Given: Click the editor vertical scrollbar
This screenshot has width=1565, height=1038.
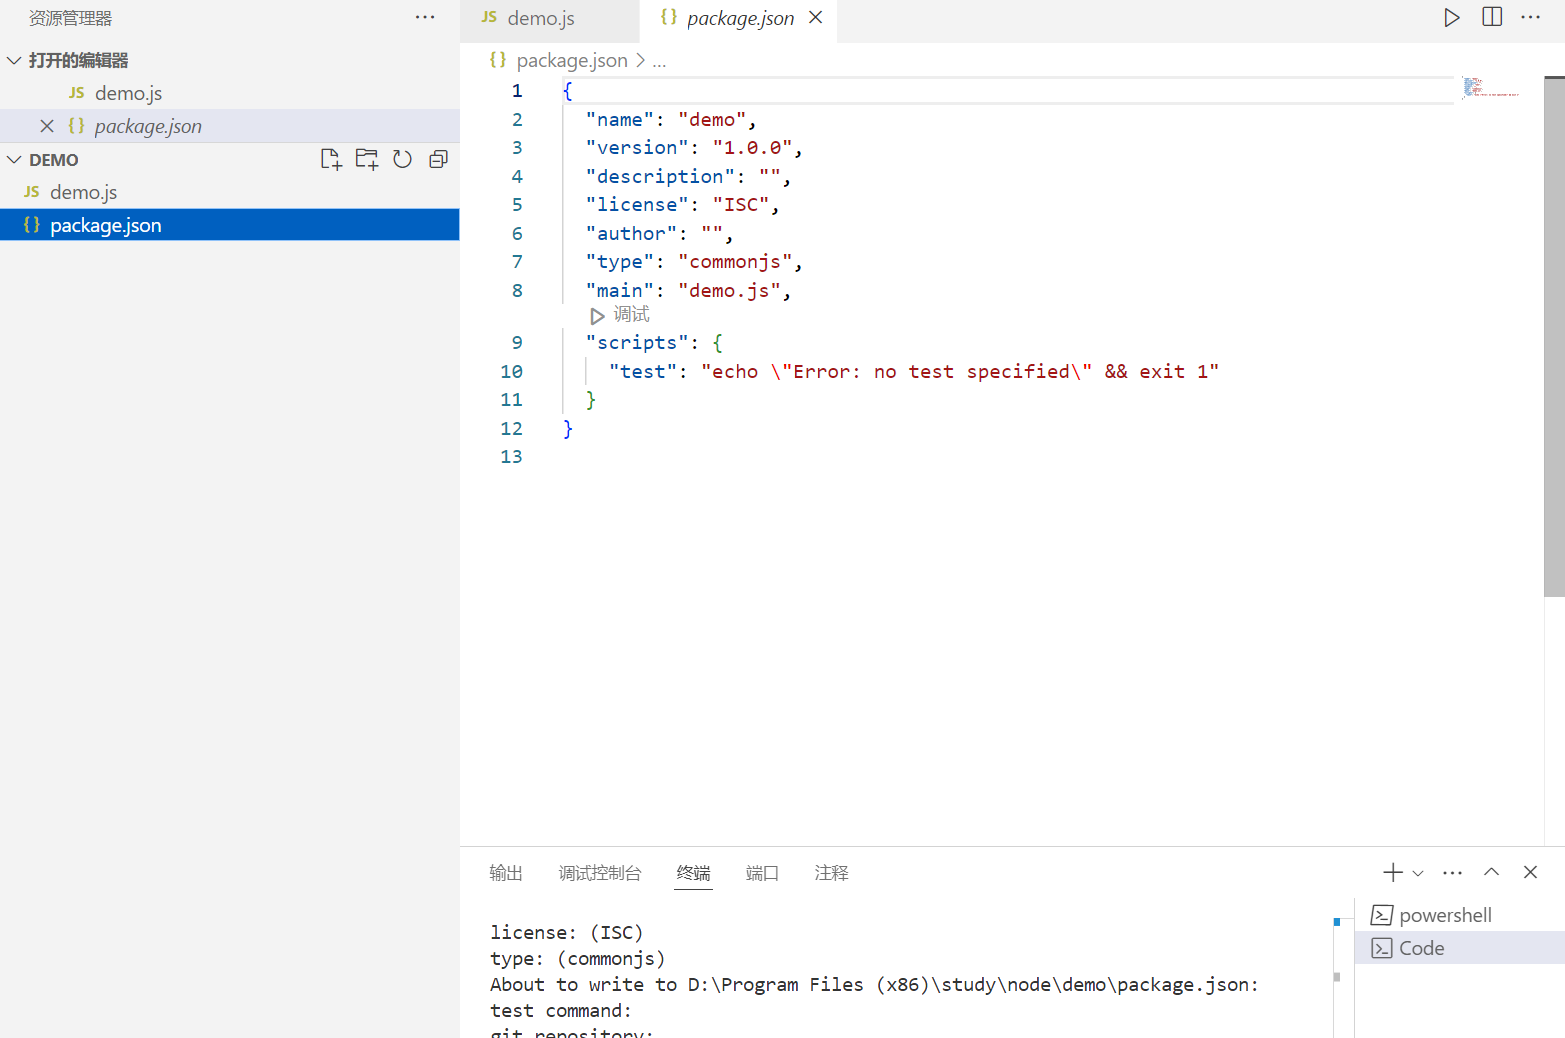Looking at the screenshot, I should 1554,337.
